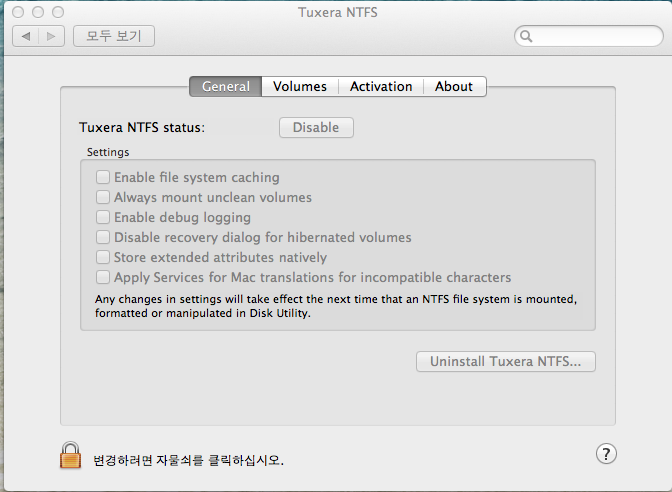Image resolution: width=672 pixels, height=492 pixels.
Task: Click the 모두 보기 (Show All) button
Action: pyautogui.click(x=114, y=36)
